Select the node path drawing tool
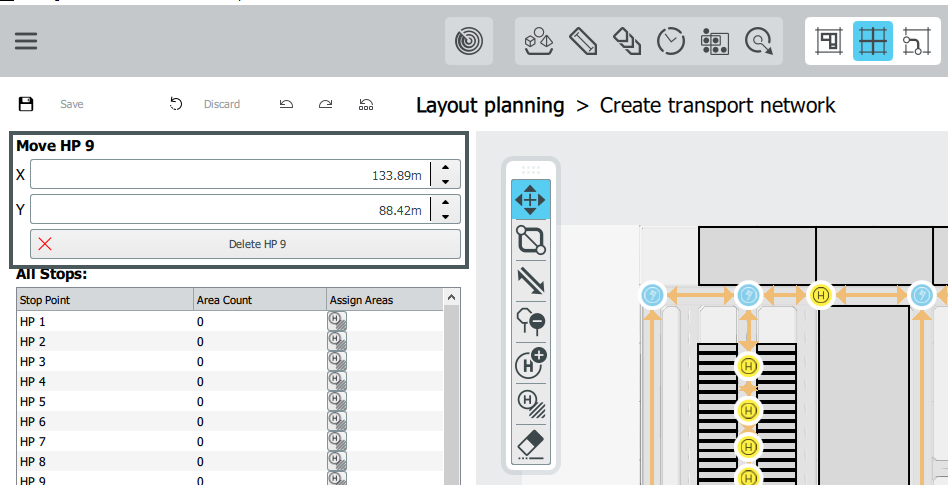This screenshot has width=948, height=485. click(531, 239)
